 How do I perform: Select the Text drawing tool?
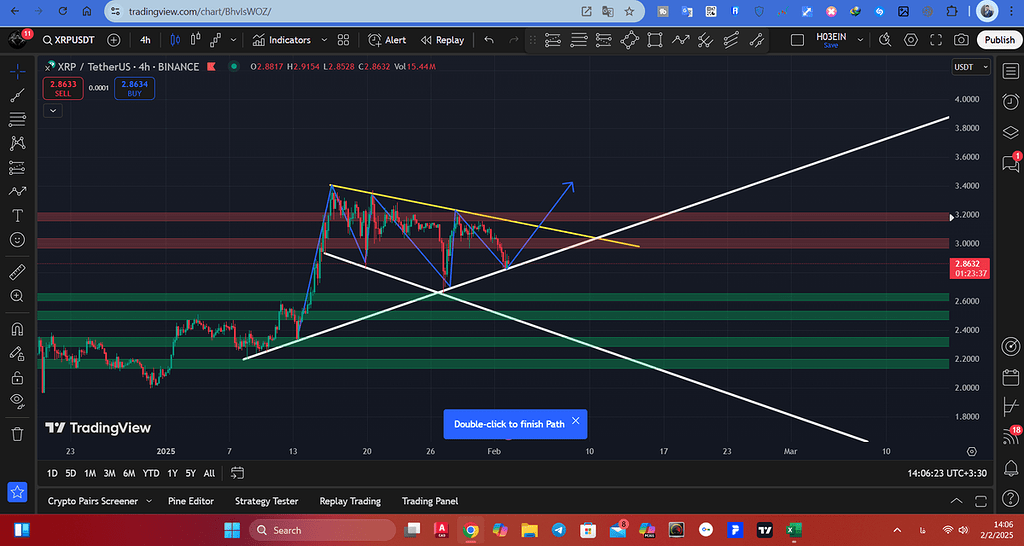point(17,216)
